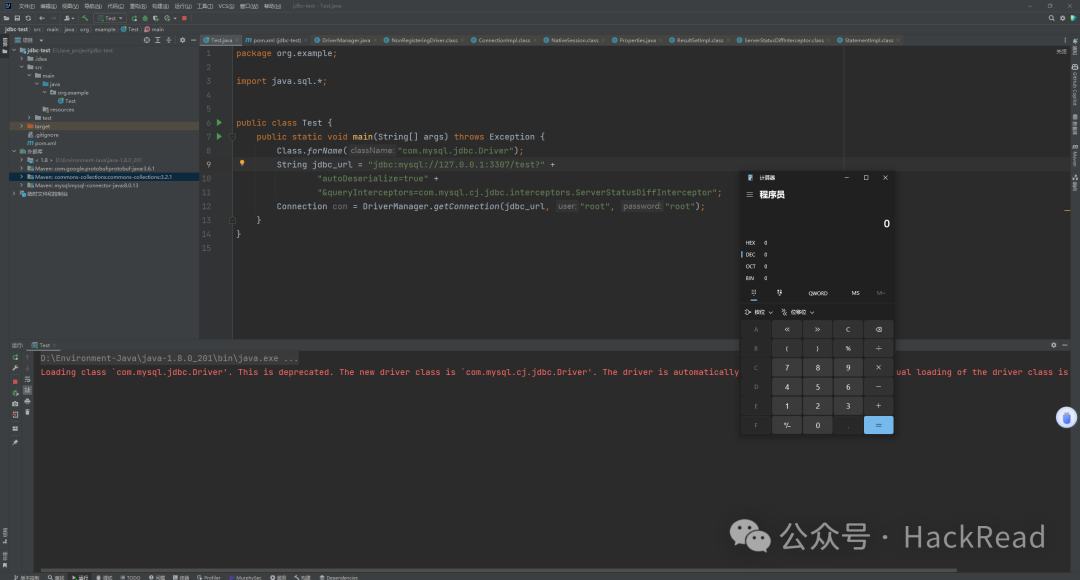Click Calculator percent button
This screenshot has height=580, width=1080.
(x=848, y=349)
